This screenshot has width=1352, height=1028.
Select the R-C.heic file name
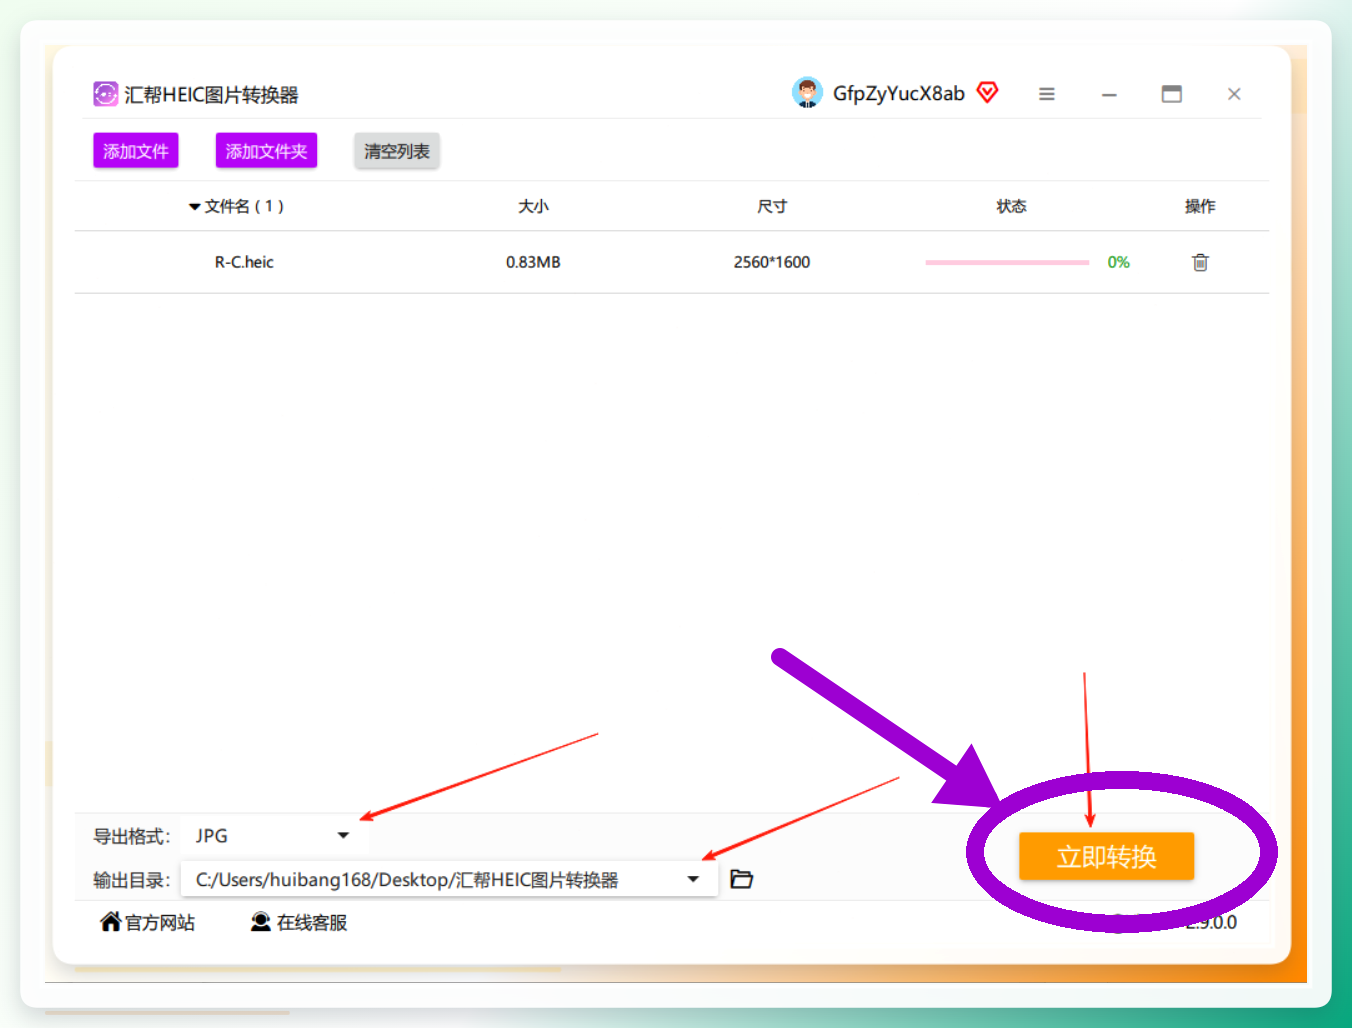(244, 262)
